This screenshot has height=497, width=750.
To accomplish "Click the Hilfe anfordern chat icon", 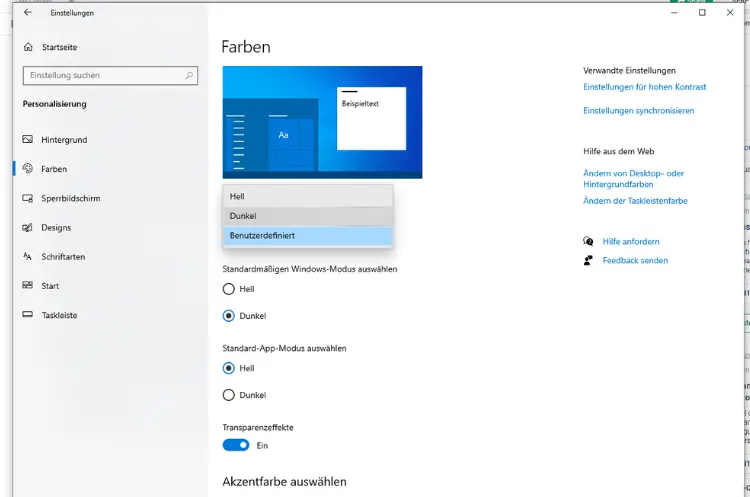I will click(588, 241).
